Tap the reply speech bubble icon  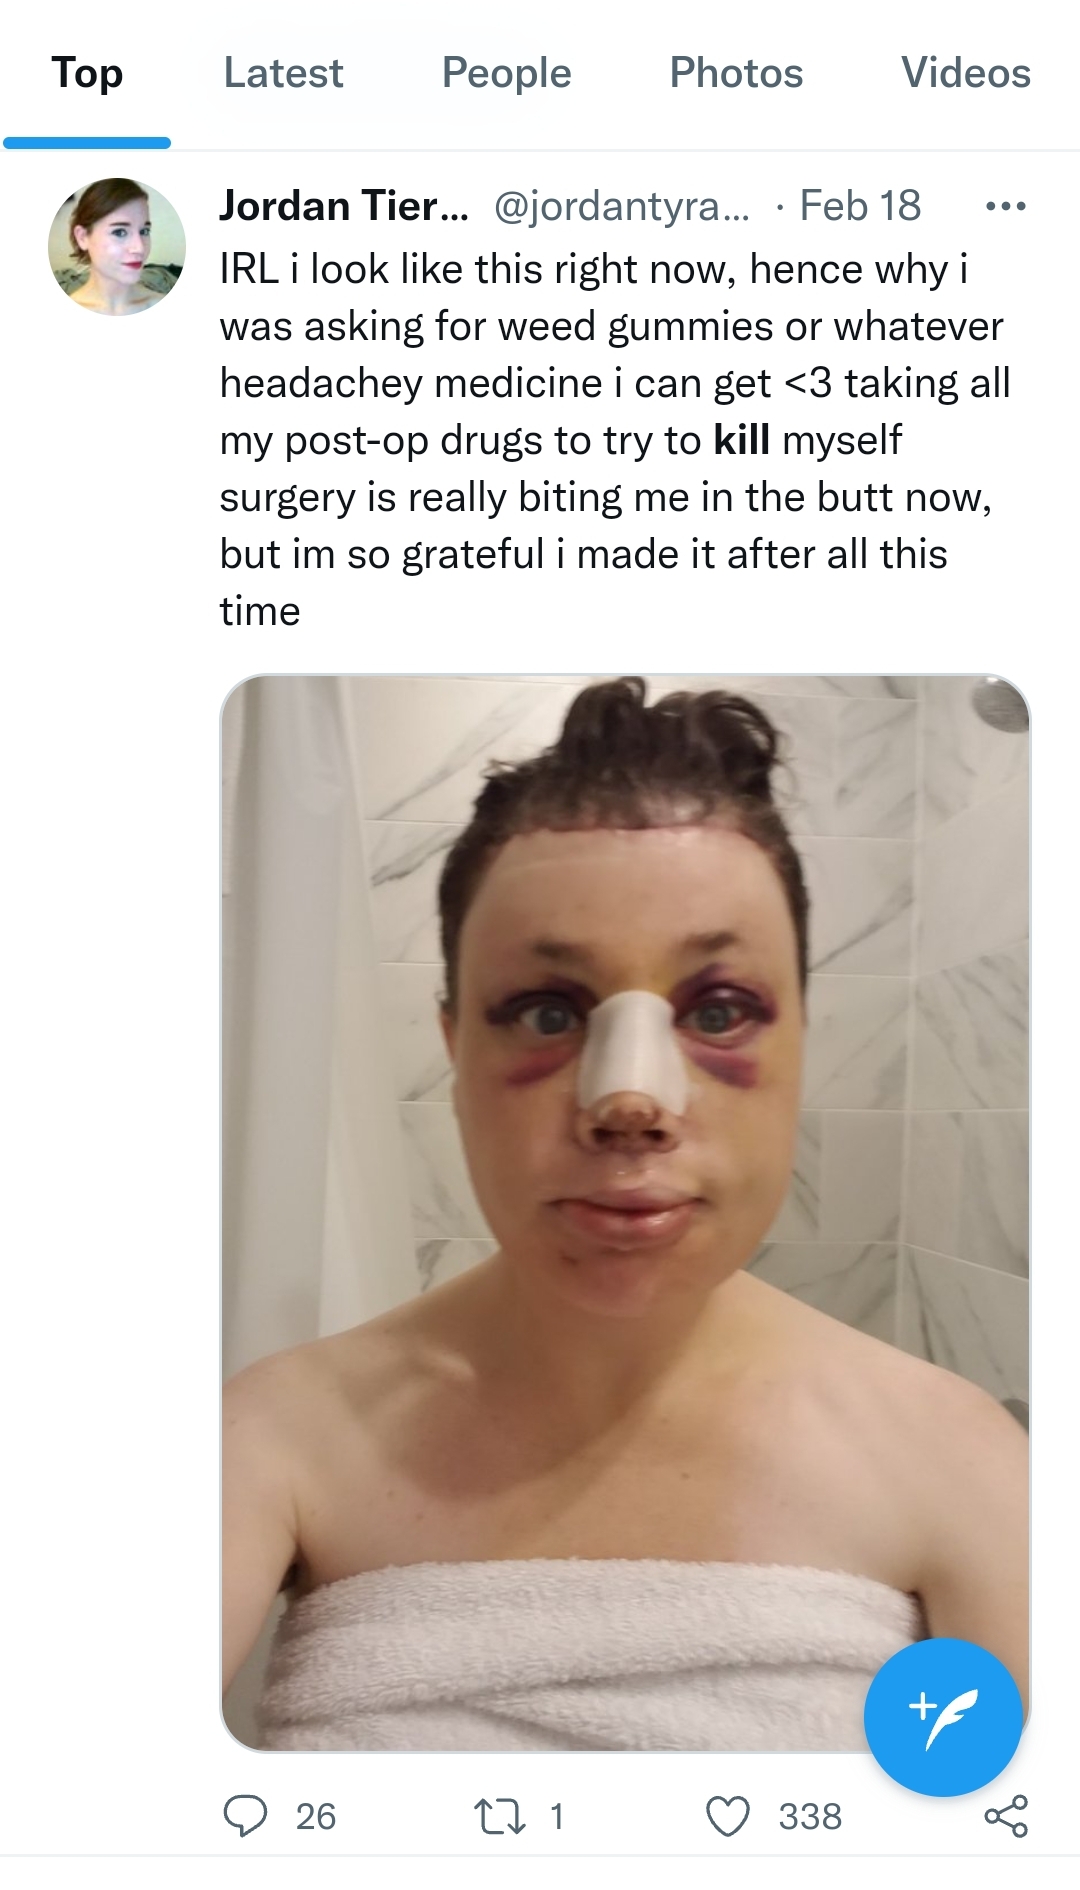245,1816
